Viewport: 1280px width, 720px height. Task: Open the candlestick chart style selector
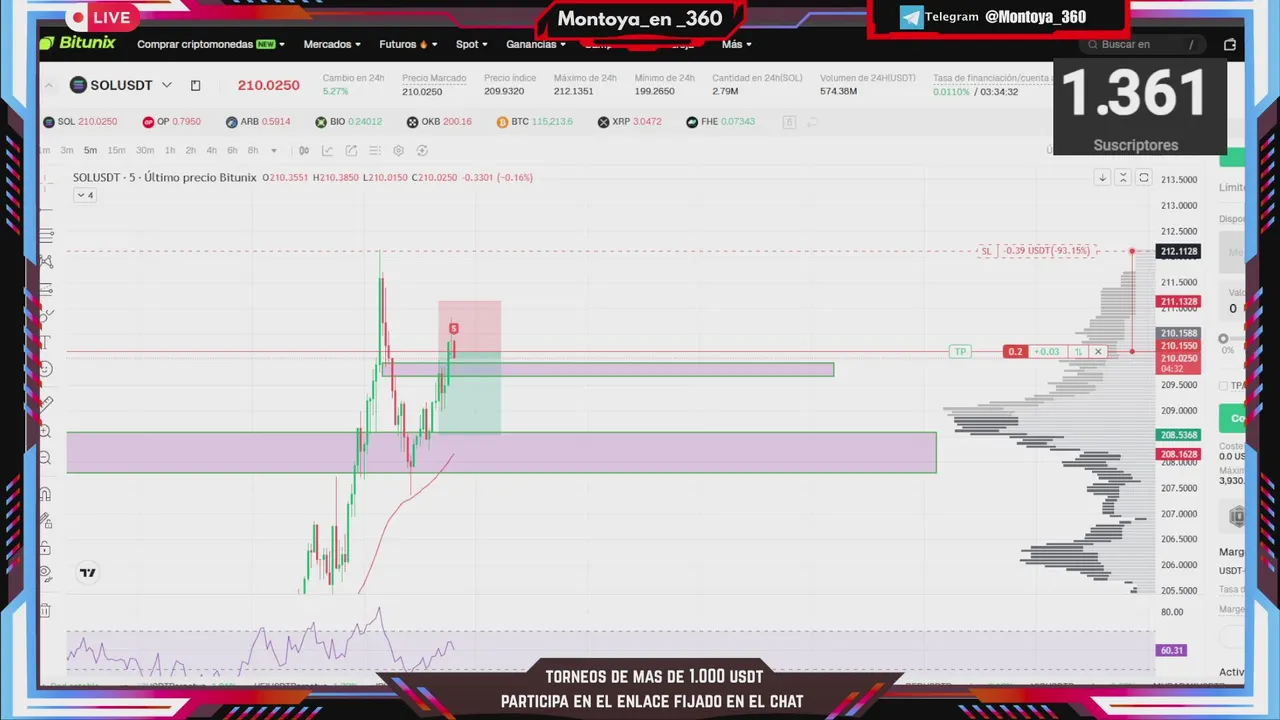304,151
